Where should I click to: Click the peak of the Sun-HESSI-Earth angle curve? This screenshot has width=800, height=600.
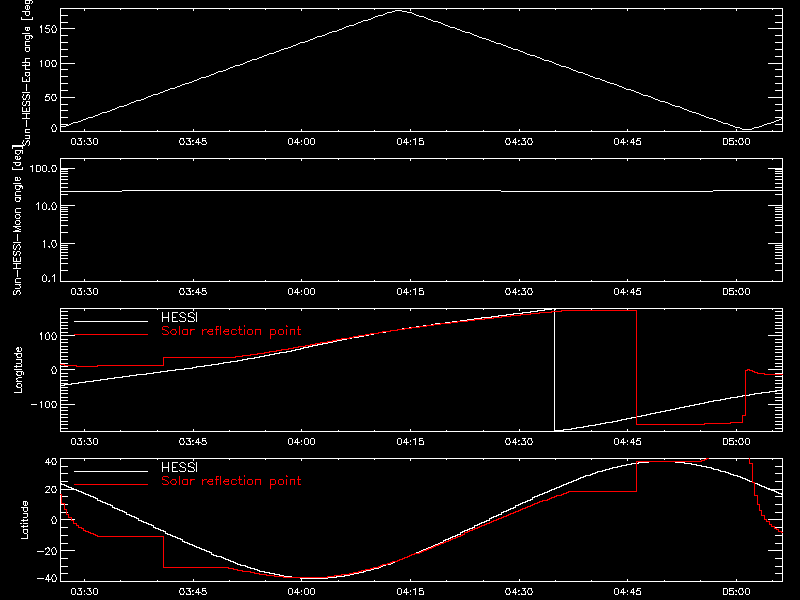tap(399, 10)
